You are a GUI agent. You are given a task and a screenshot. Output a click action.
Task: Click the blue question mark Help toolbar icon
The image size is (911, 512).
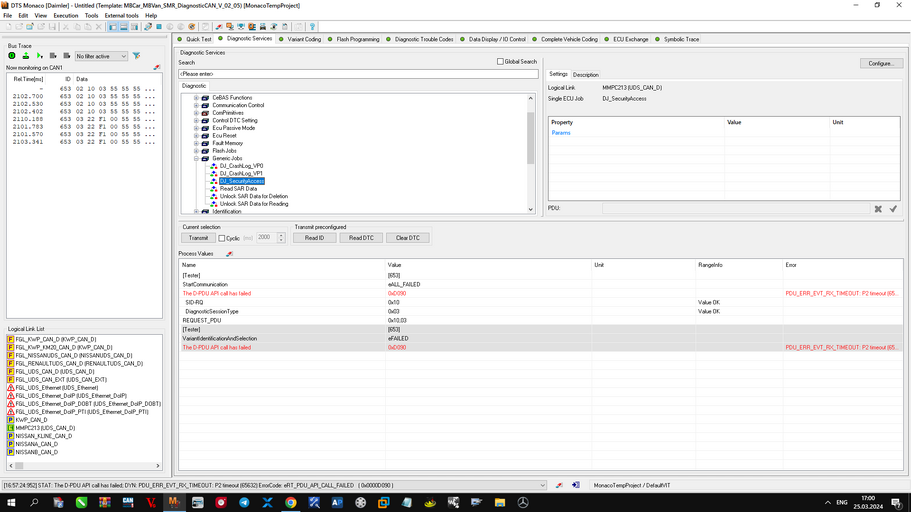point(312,27)
